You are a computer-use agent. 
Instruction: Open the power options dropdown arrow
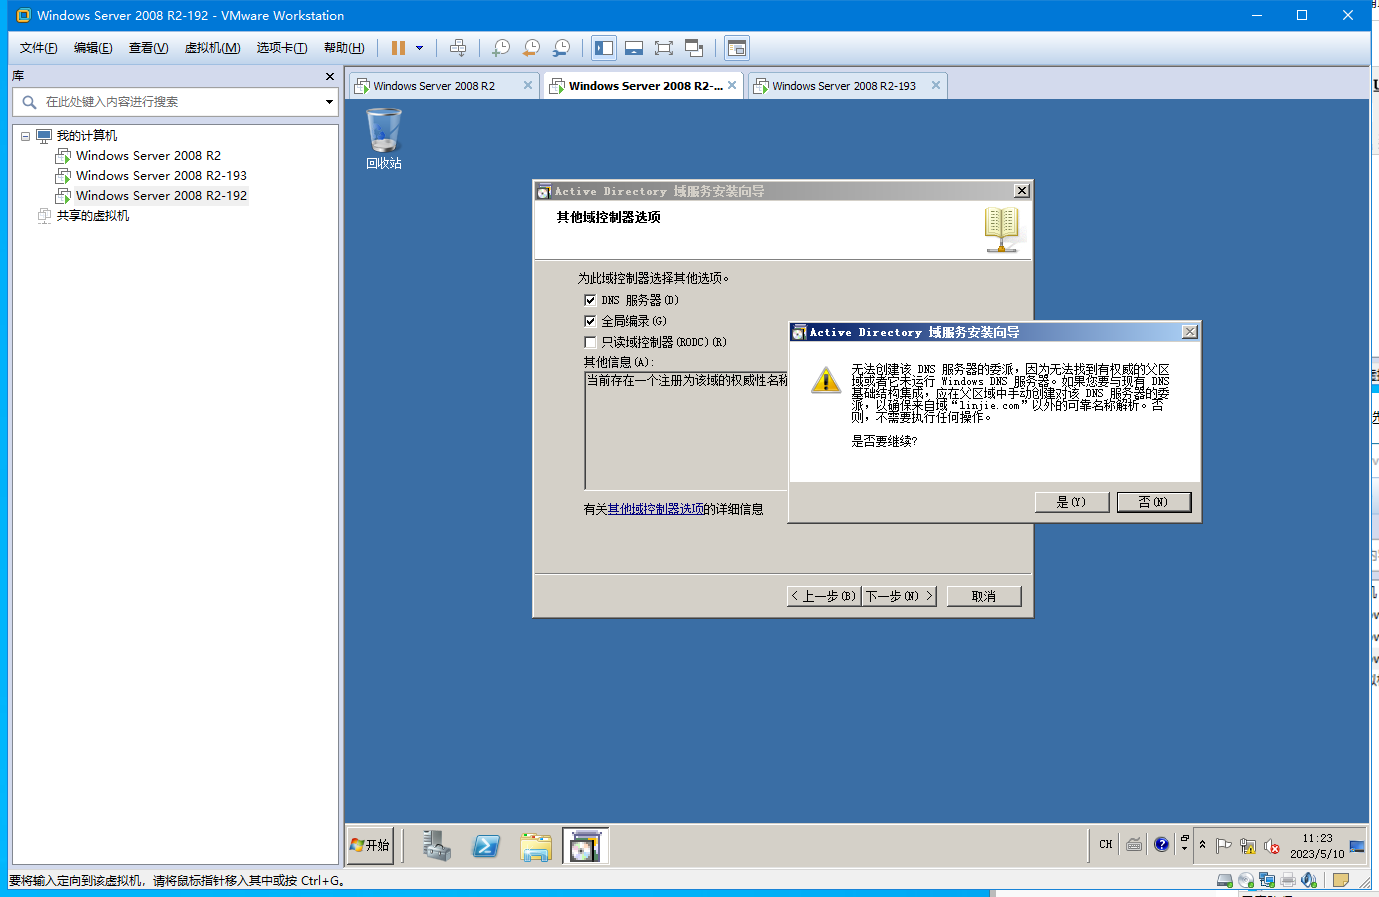tap(419, 48)
